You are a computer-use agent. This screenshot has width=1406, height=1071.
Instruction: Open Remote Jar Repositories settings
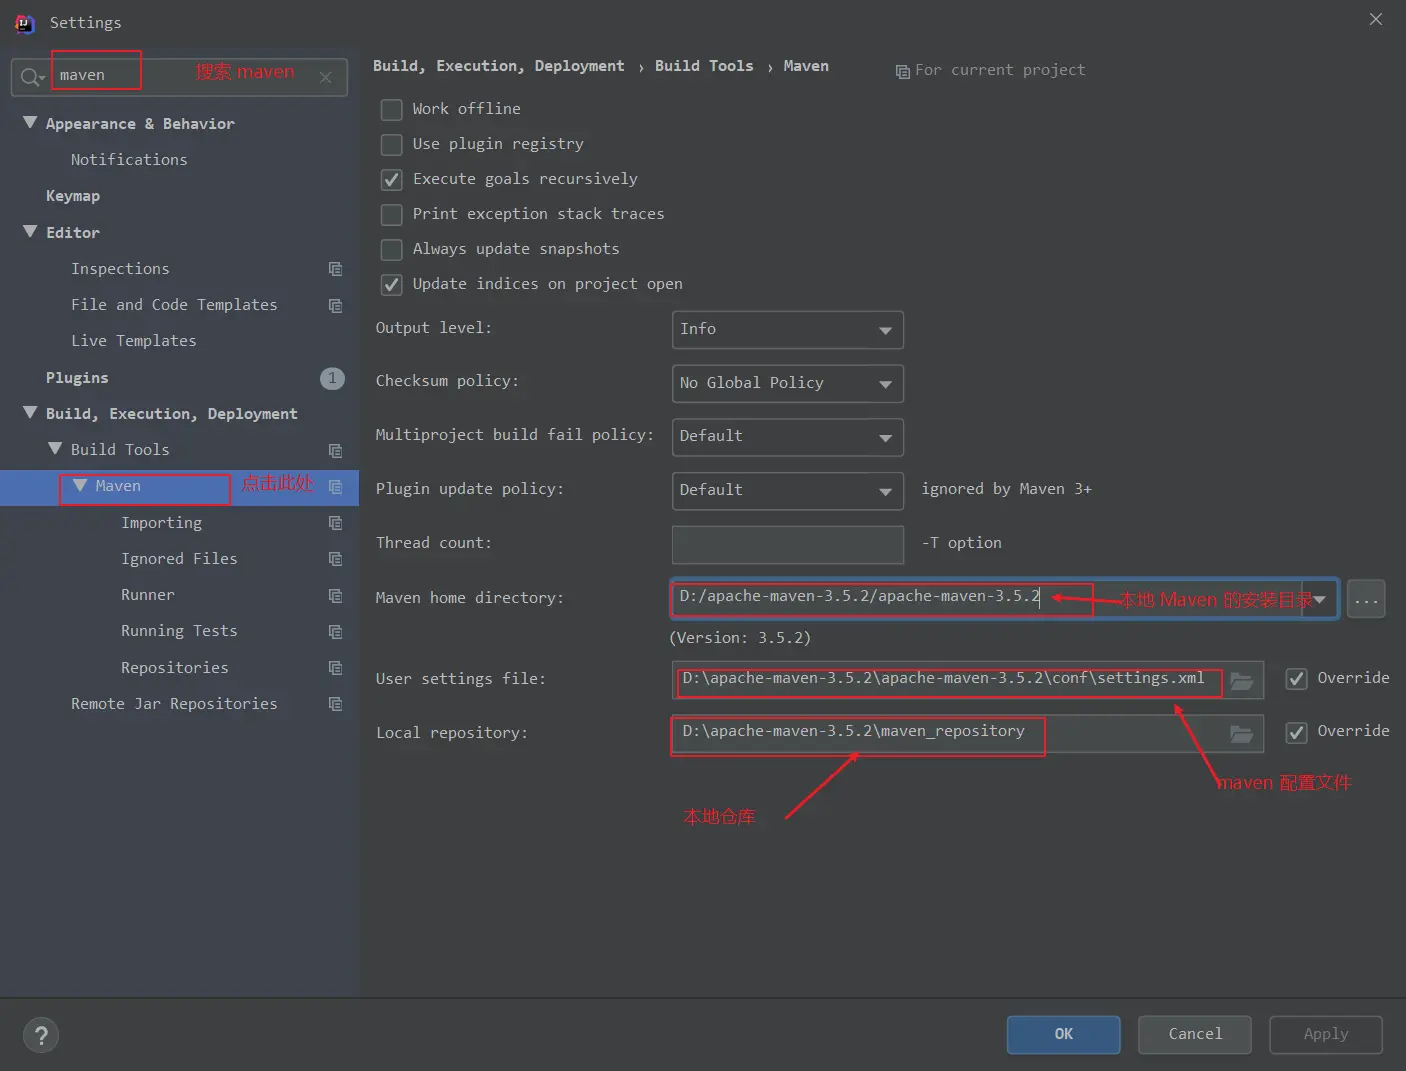[174, 704]
